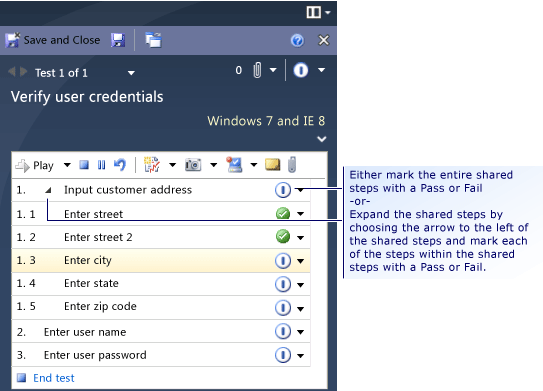Select the Enter zip code step
The width and height of the screenshot is (543, 391).
pyautogui.click(x=161, y=308)
